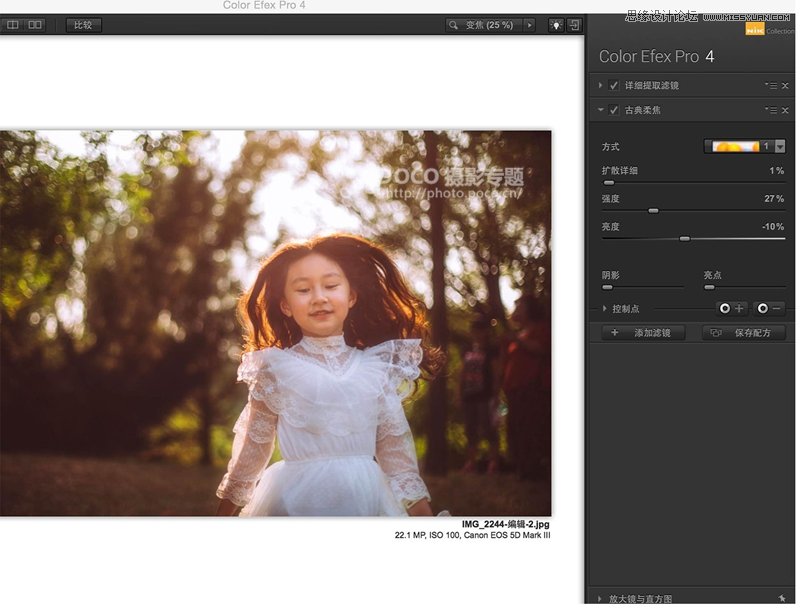800x609 pixels.
Task: Click the girl photo preview image
Action: (x=276, y=323)
